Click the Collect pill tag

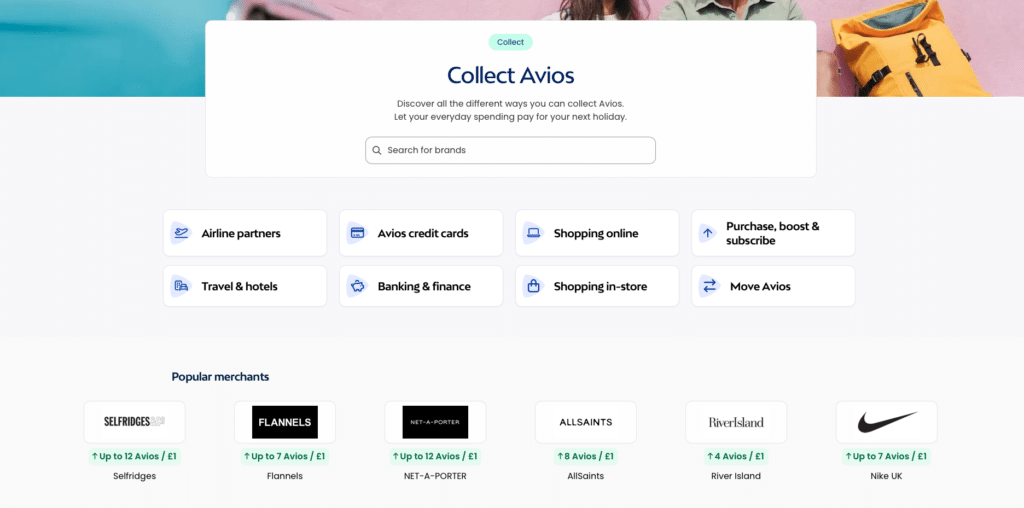tap(510, 42)
